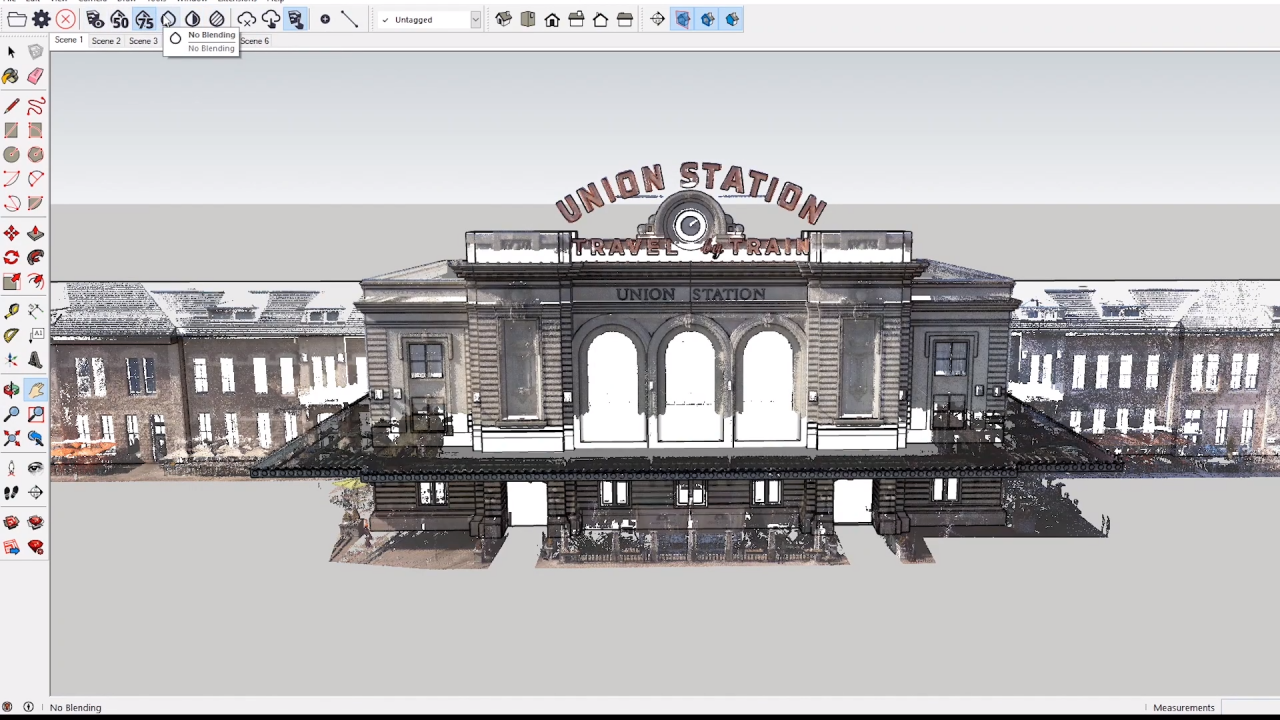Viewport: 1280px width, 720px height.
Task: Switch to Front view house icon
Action: pos(552,19)
